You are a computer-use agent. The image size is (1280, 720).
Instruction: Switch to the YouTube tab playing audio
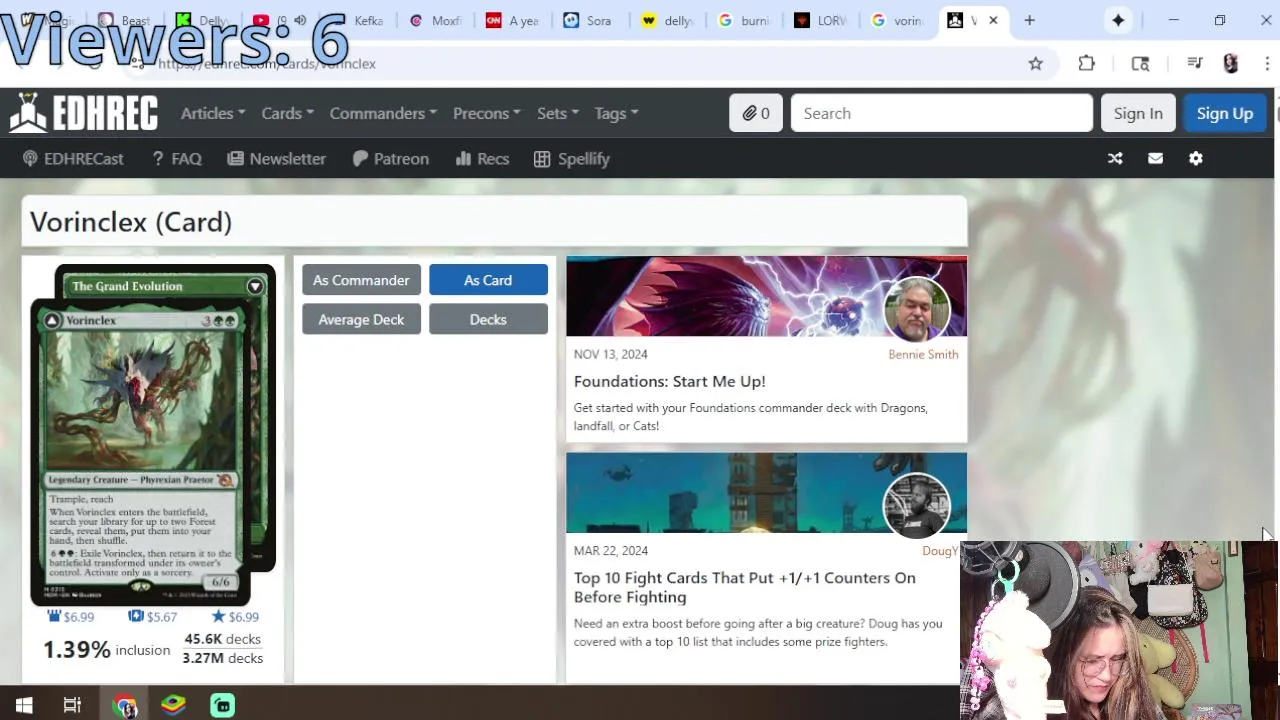click(x=280, y=20)
